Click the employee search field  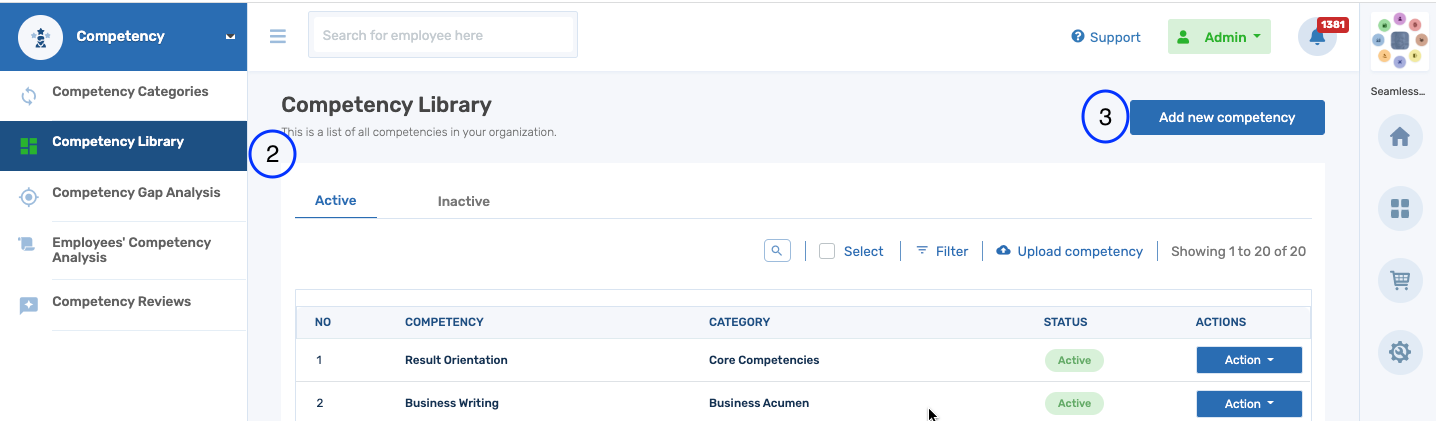point(442,35)
